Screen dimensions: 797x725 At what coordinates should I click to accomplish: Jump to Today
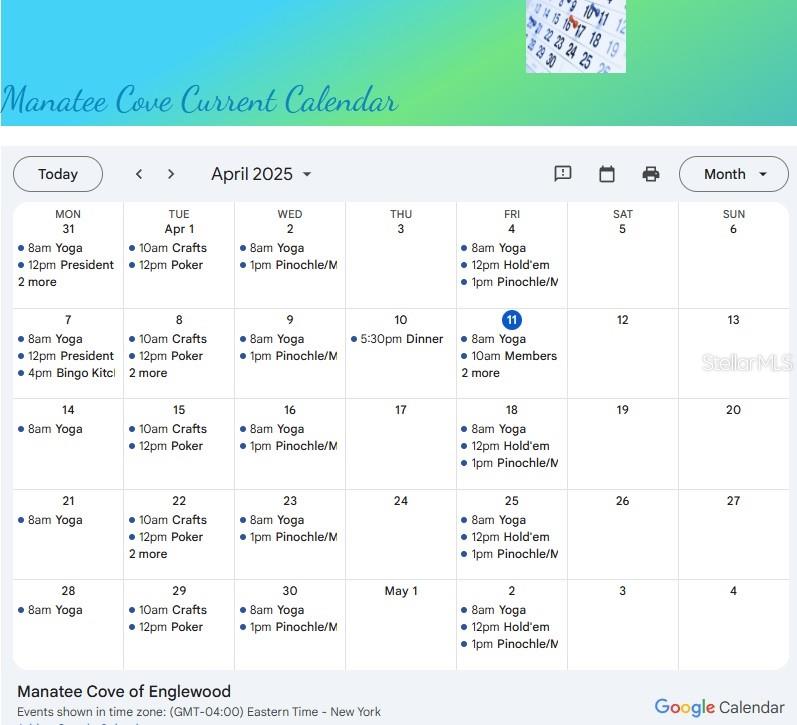point(58,174)
